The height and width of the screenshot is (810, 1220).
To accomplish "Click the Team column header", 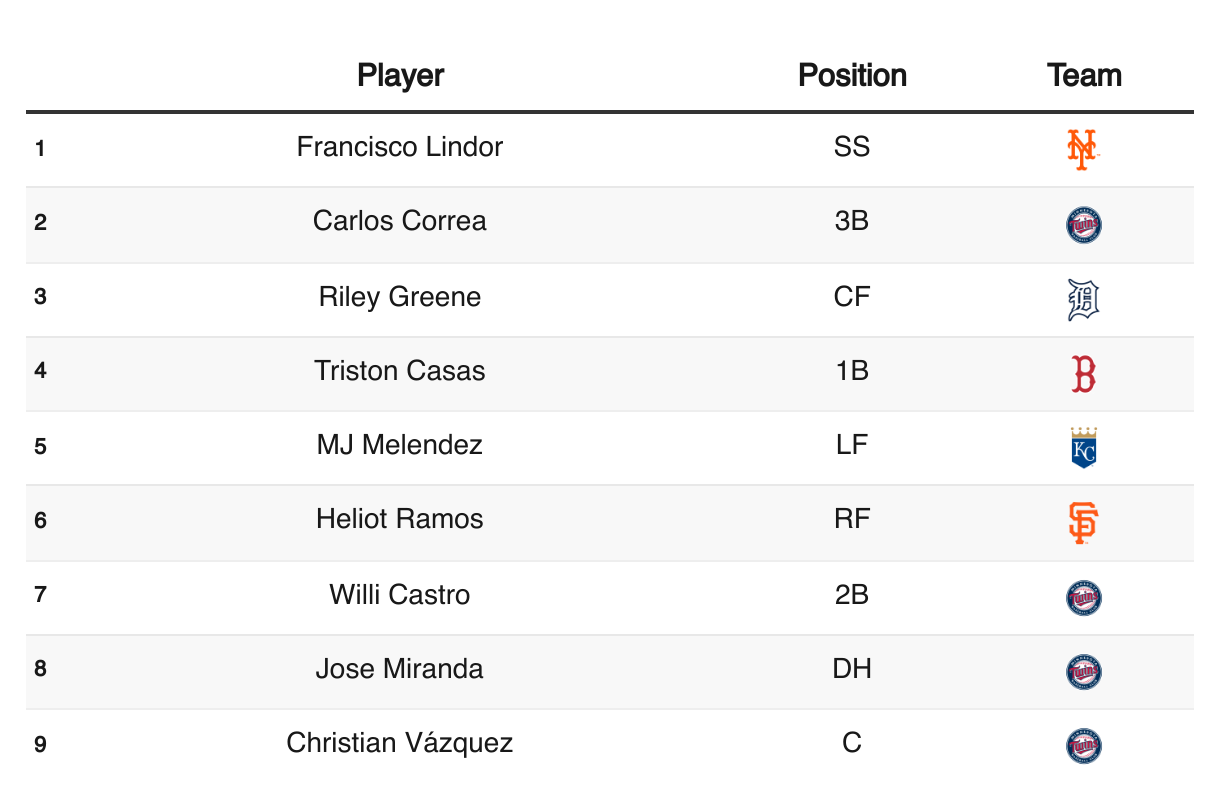I will 1084,75.
